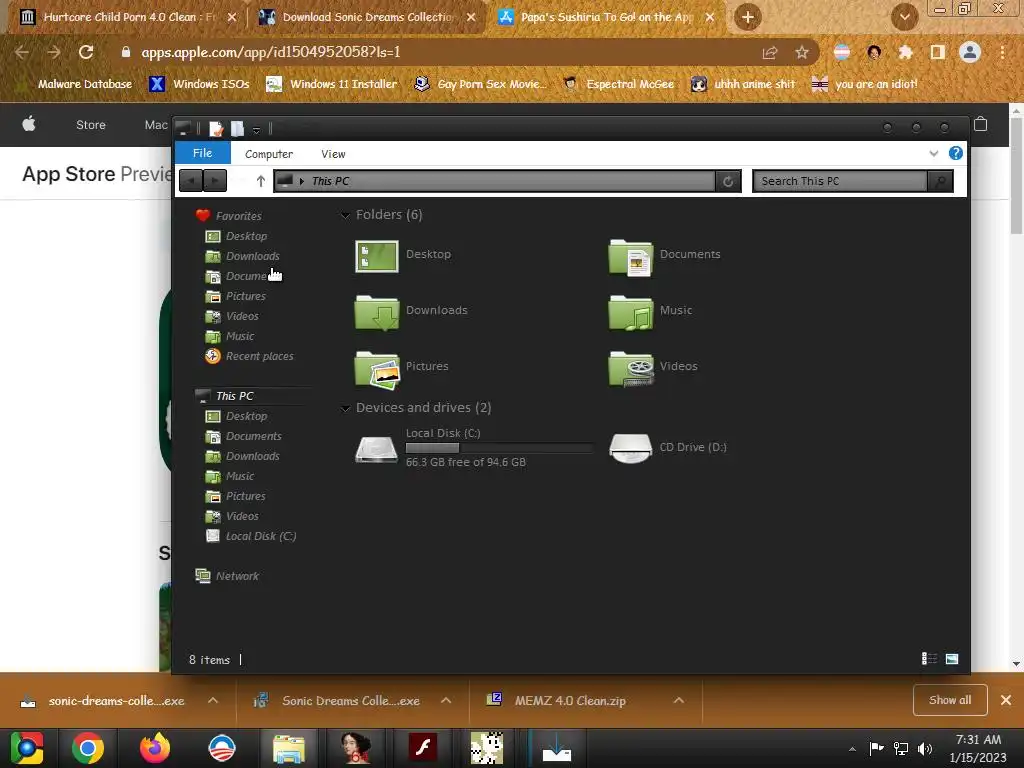Open the you are an idiot! bookmark

click(x=865, y=84)
